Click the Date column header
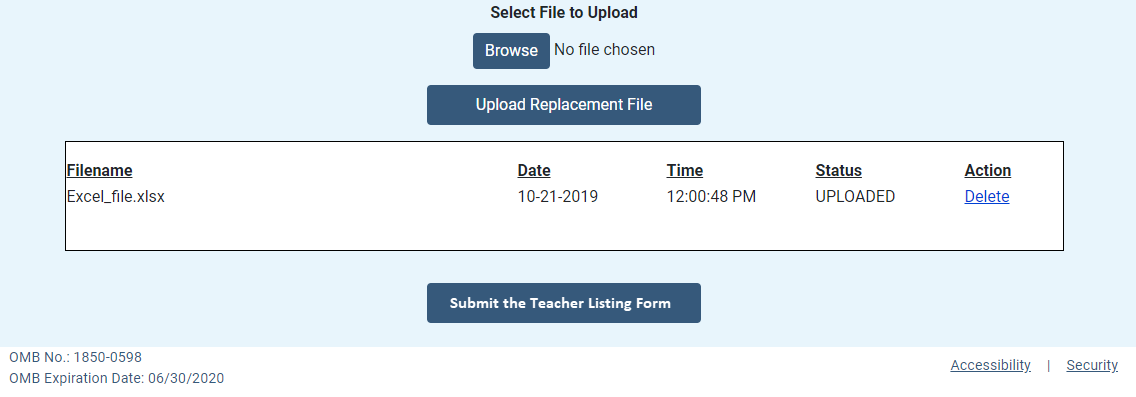The height and width of the screenshot is (397, 1136). pos(534,170)
